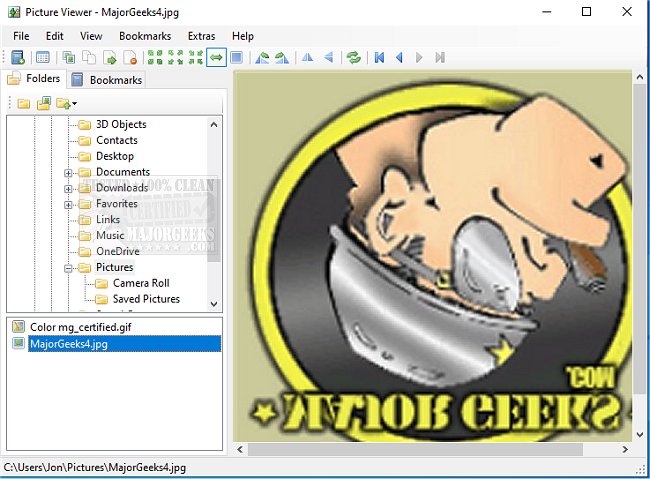This screenshot has width=650, height=479.
Task: Click the plain folder icon in Folders panel
Action: tap(24, 103)
